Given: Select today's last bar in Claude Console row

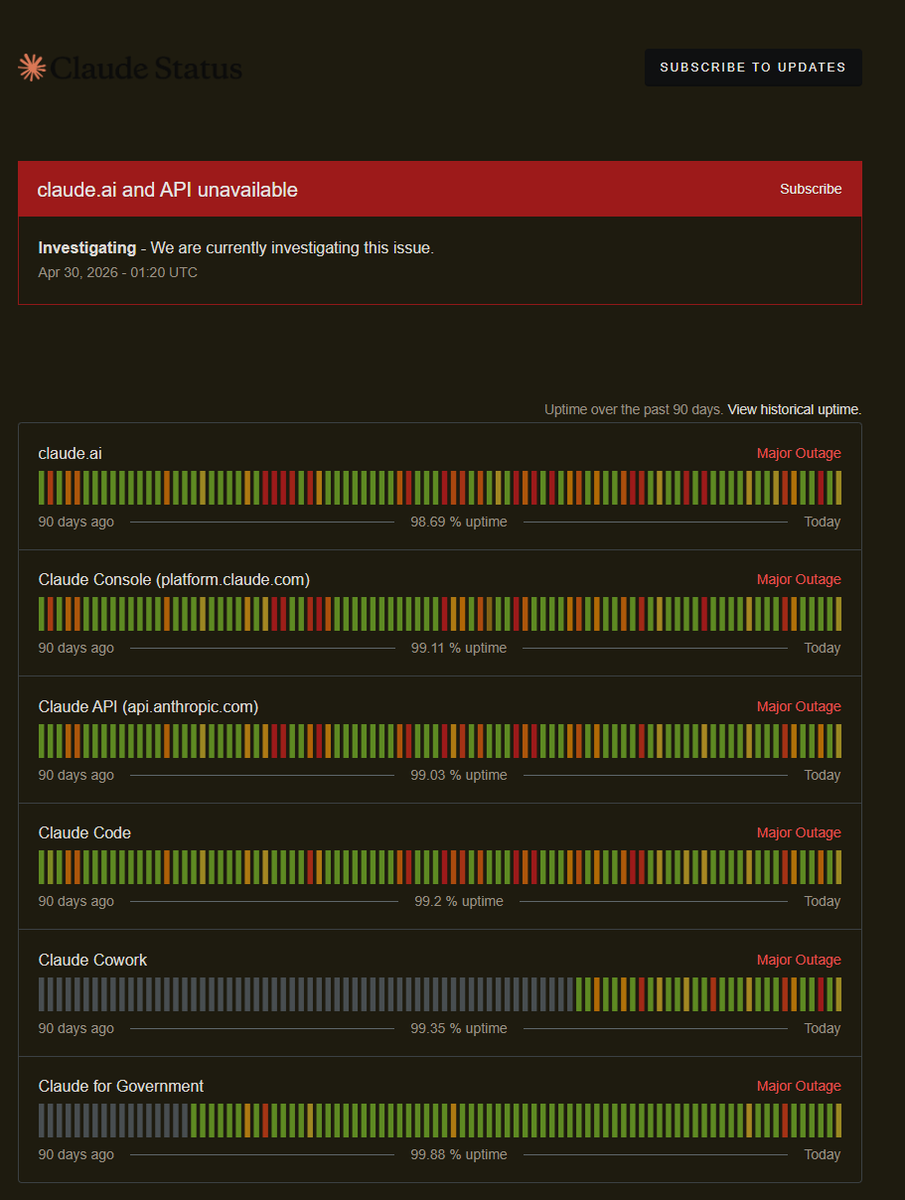Looking at the screenshot, I should click(838, 614).
